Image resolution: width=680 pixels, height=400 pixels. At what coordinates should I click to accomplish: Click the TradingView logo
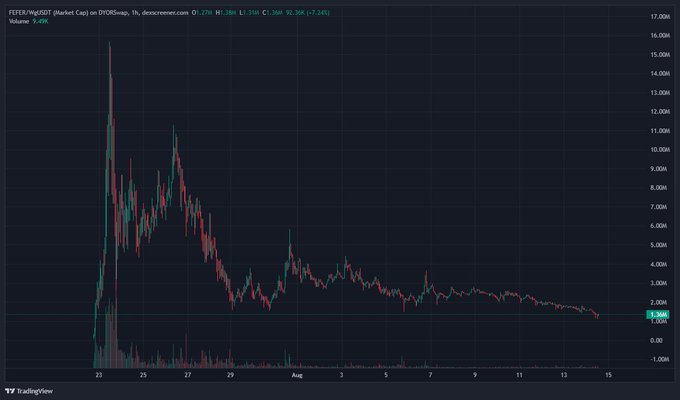pos(29,391)
